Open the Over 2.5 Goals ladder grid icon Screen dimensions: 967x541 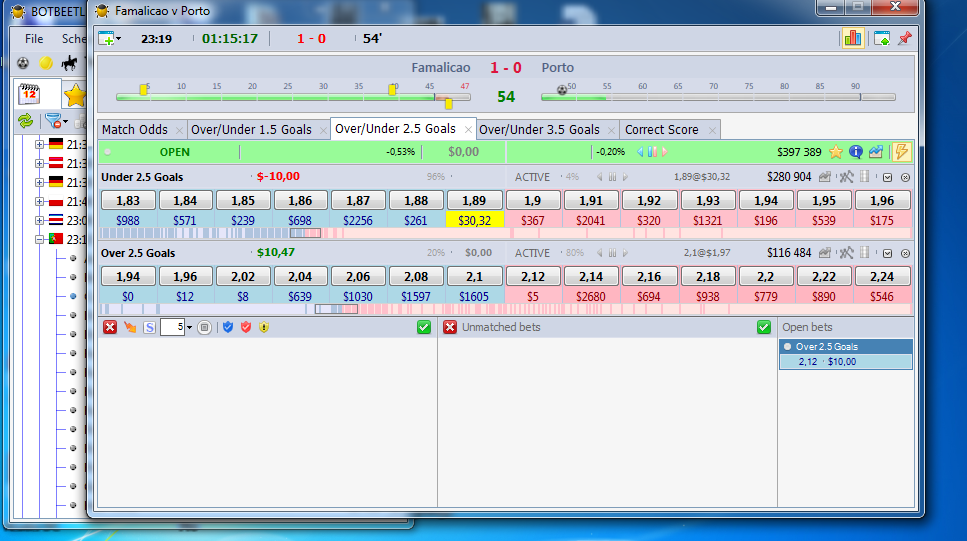coord(865,252)
